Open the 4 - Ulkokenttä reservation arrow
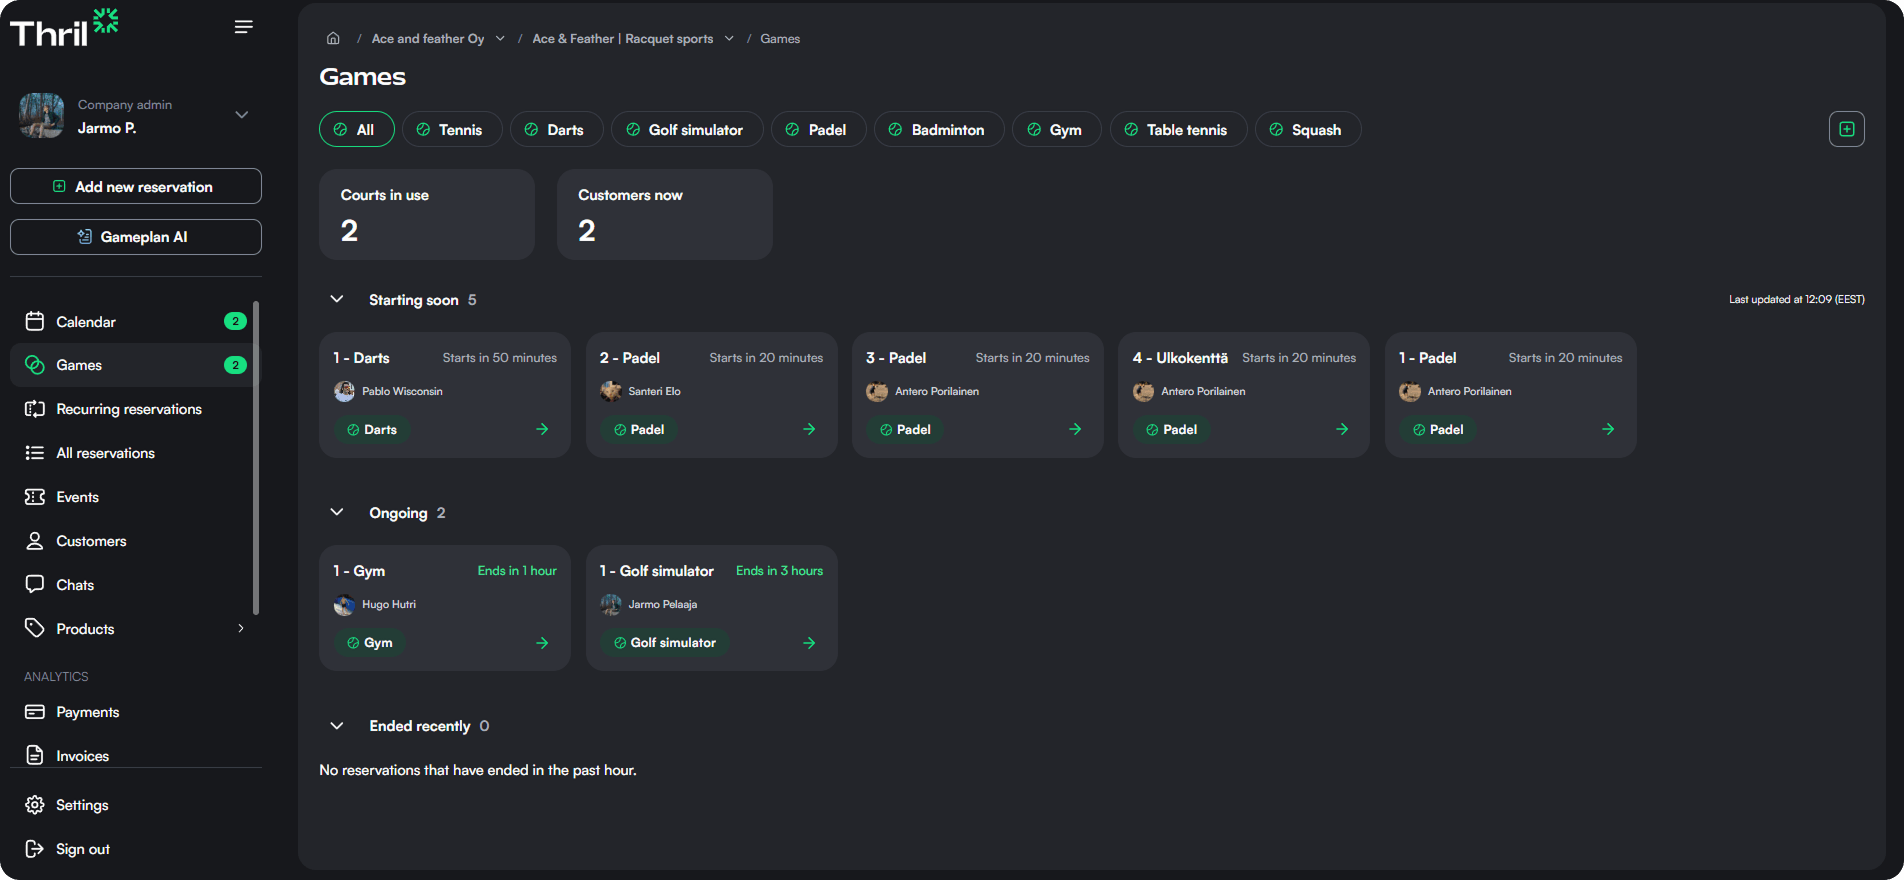 pos(1342,429)
